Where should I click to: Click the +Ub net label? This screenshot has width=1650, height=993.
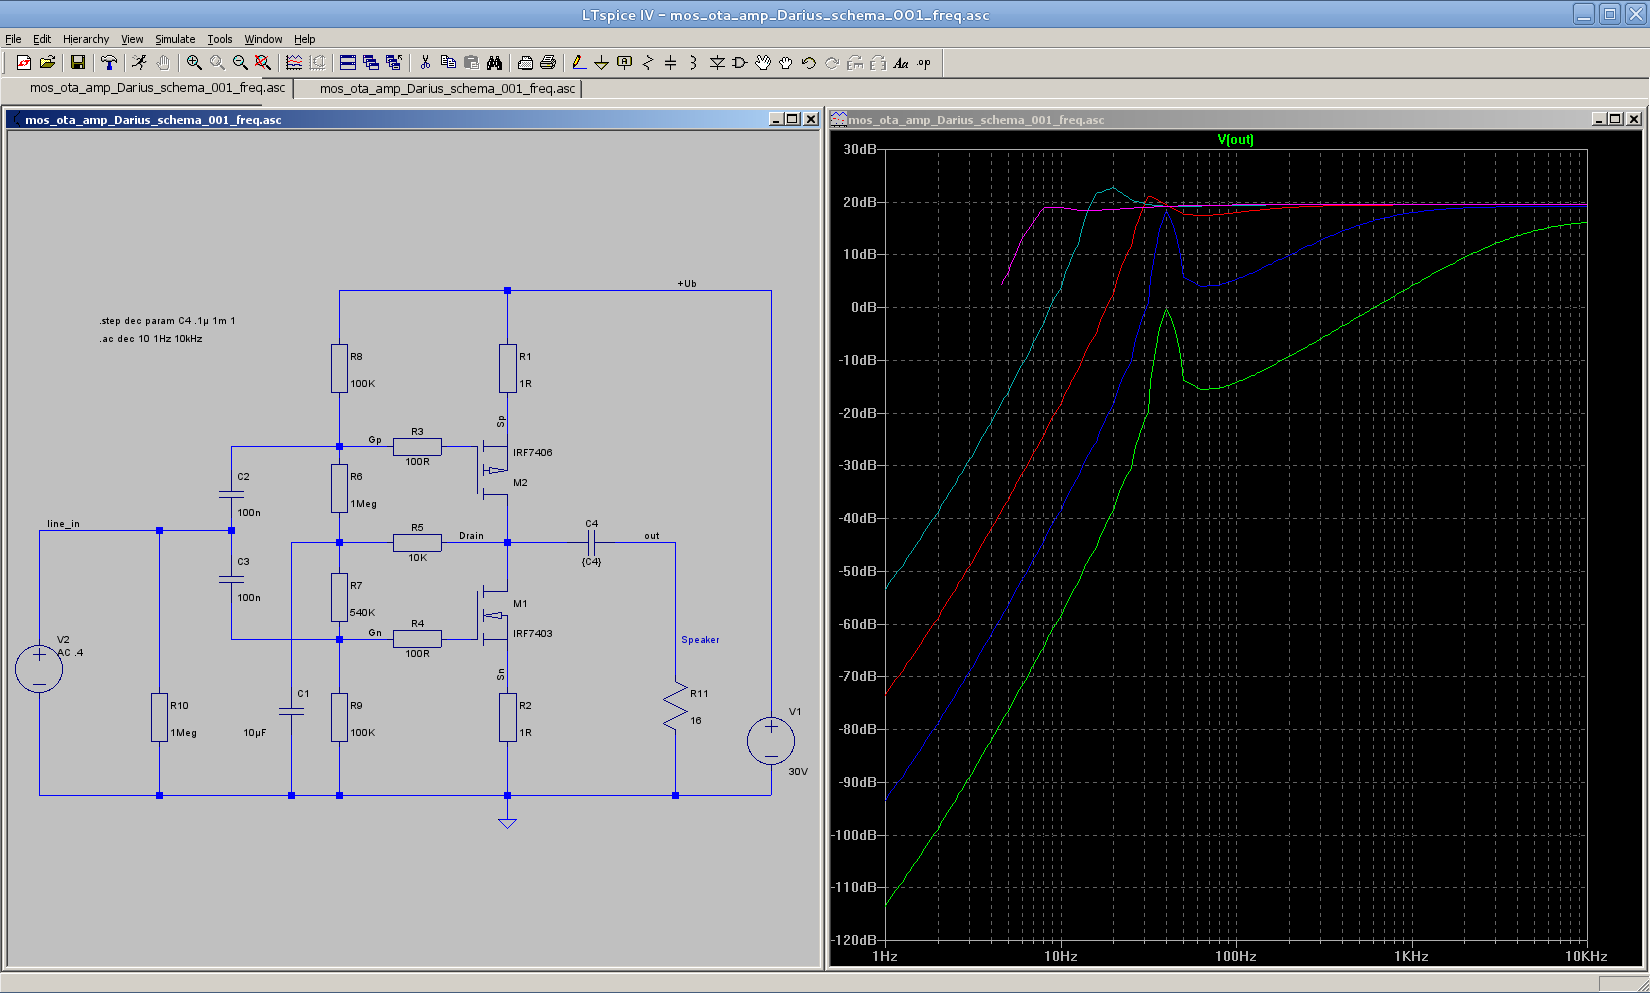coord(687,284)
